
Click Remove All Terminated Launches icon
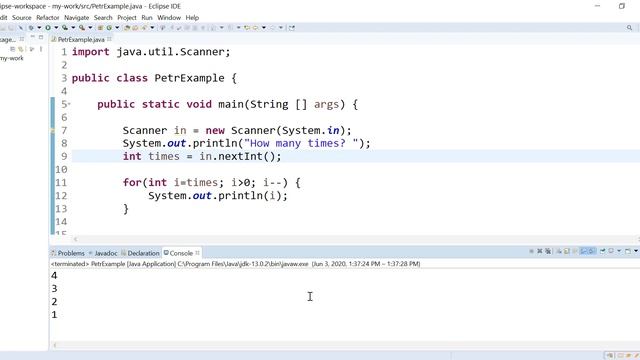click(x=548, y=251)
